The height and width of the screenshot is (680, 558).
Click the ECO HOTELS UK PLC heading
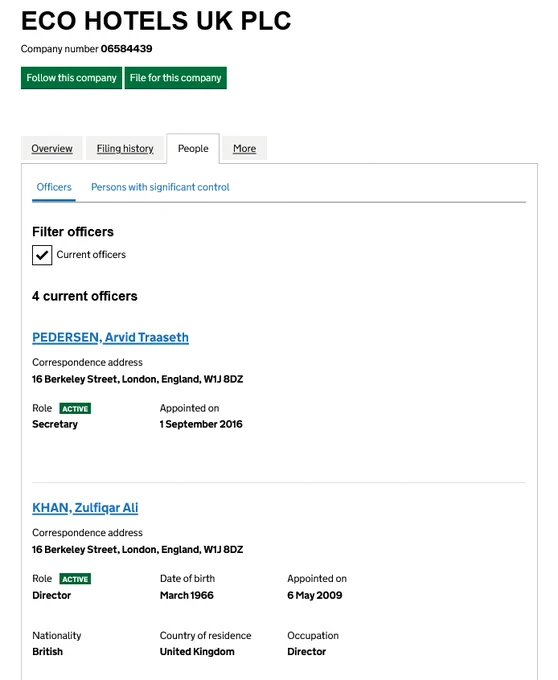156,21
